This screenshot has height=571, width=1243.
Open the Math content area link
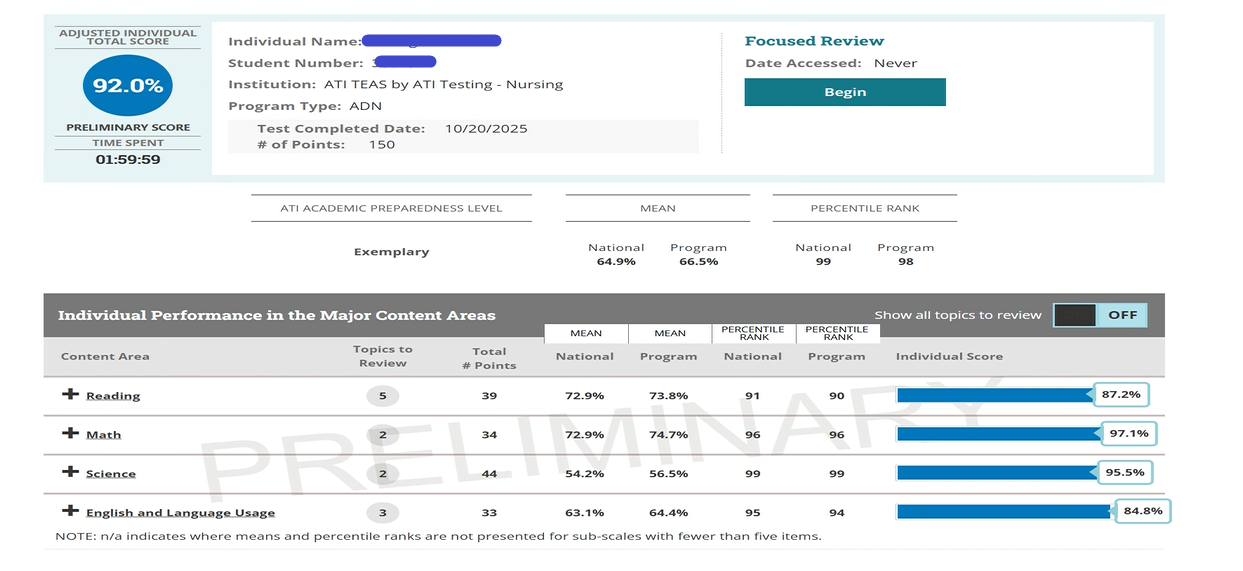click(103, 435)
